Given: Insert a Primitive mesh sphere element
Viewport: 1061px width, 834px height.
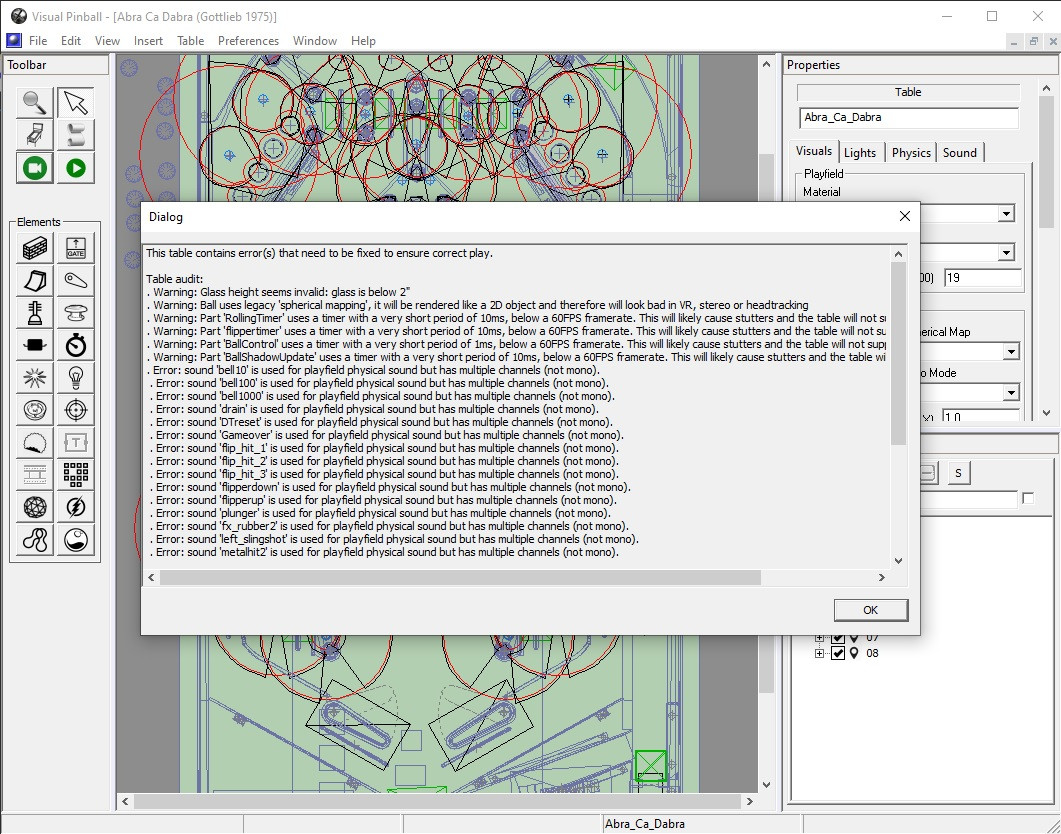Looking at the screenshot, I should coord(35,507).
